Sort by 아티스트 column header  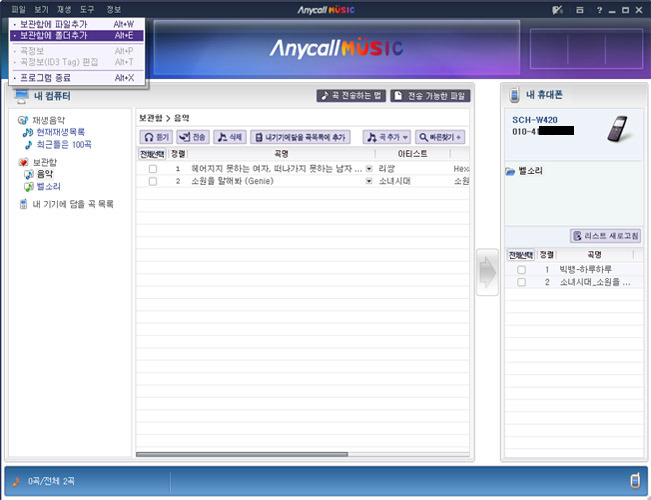412,154
